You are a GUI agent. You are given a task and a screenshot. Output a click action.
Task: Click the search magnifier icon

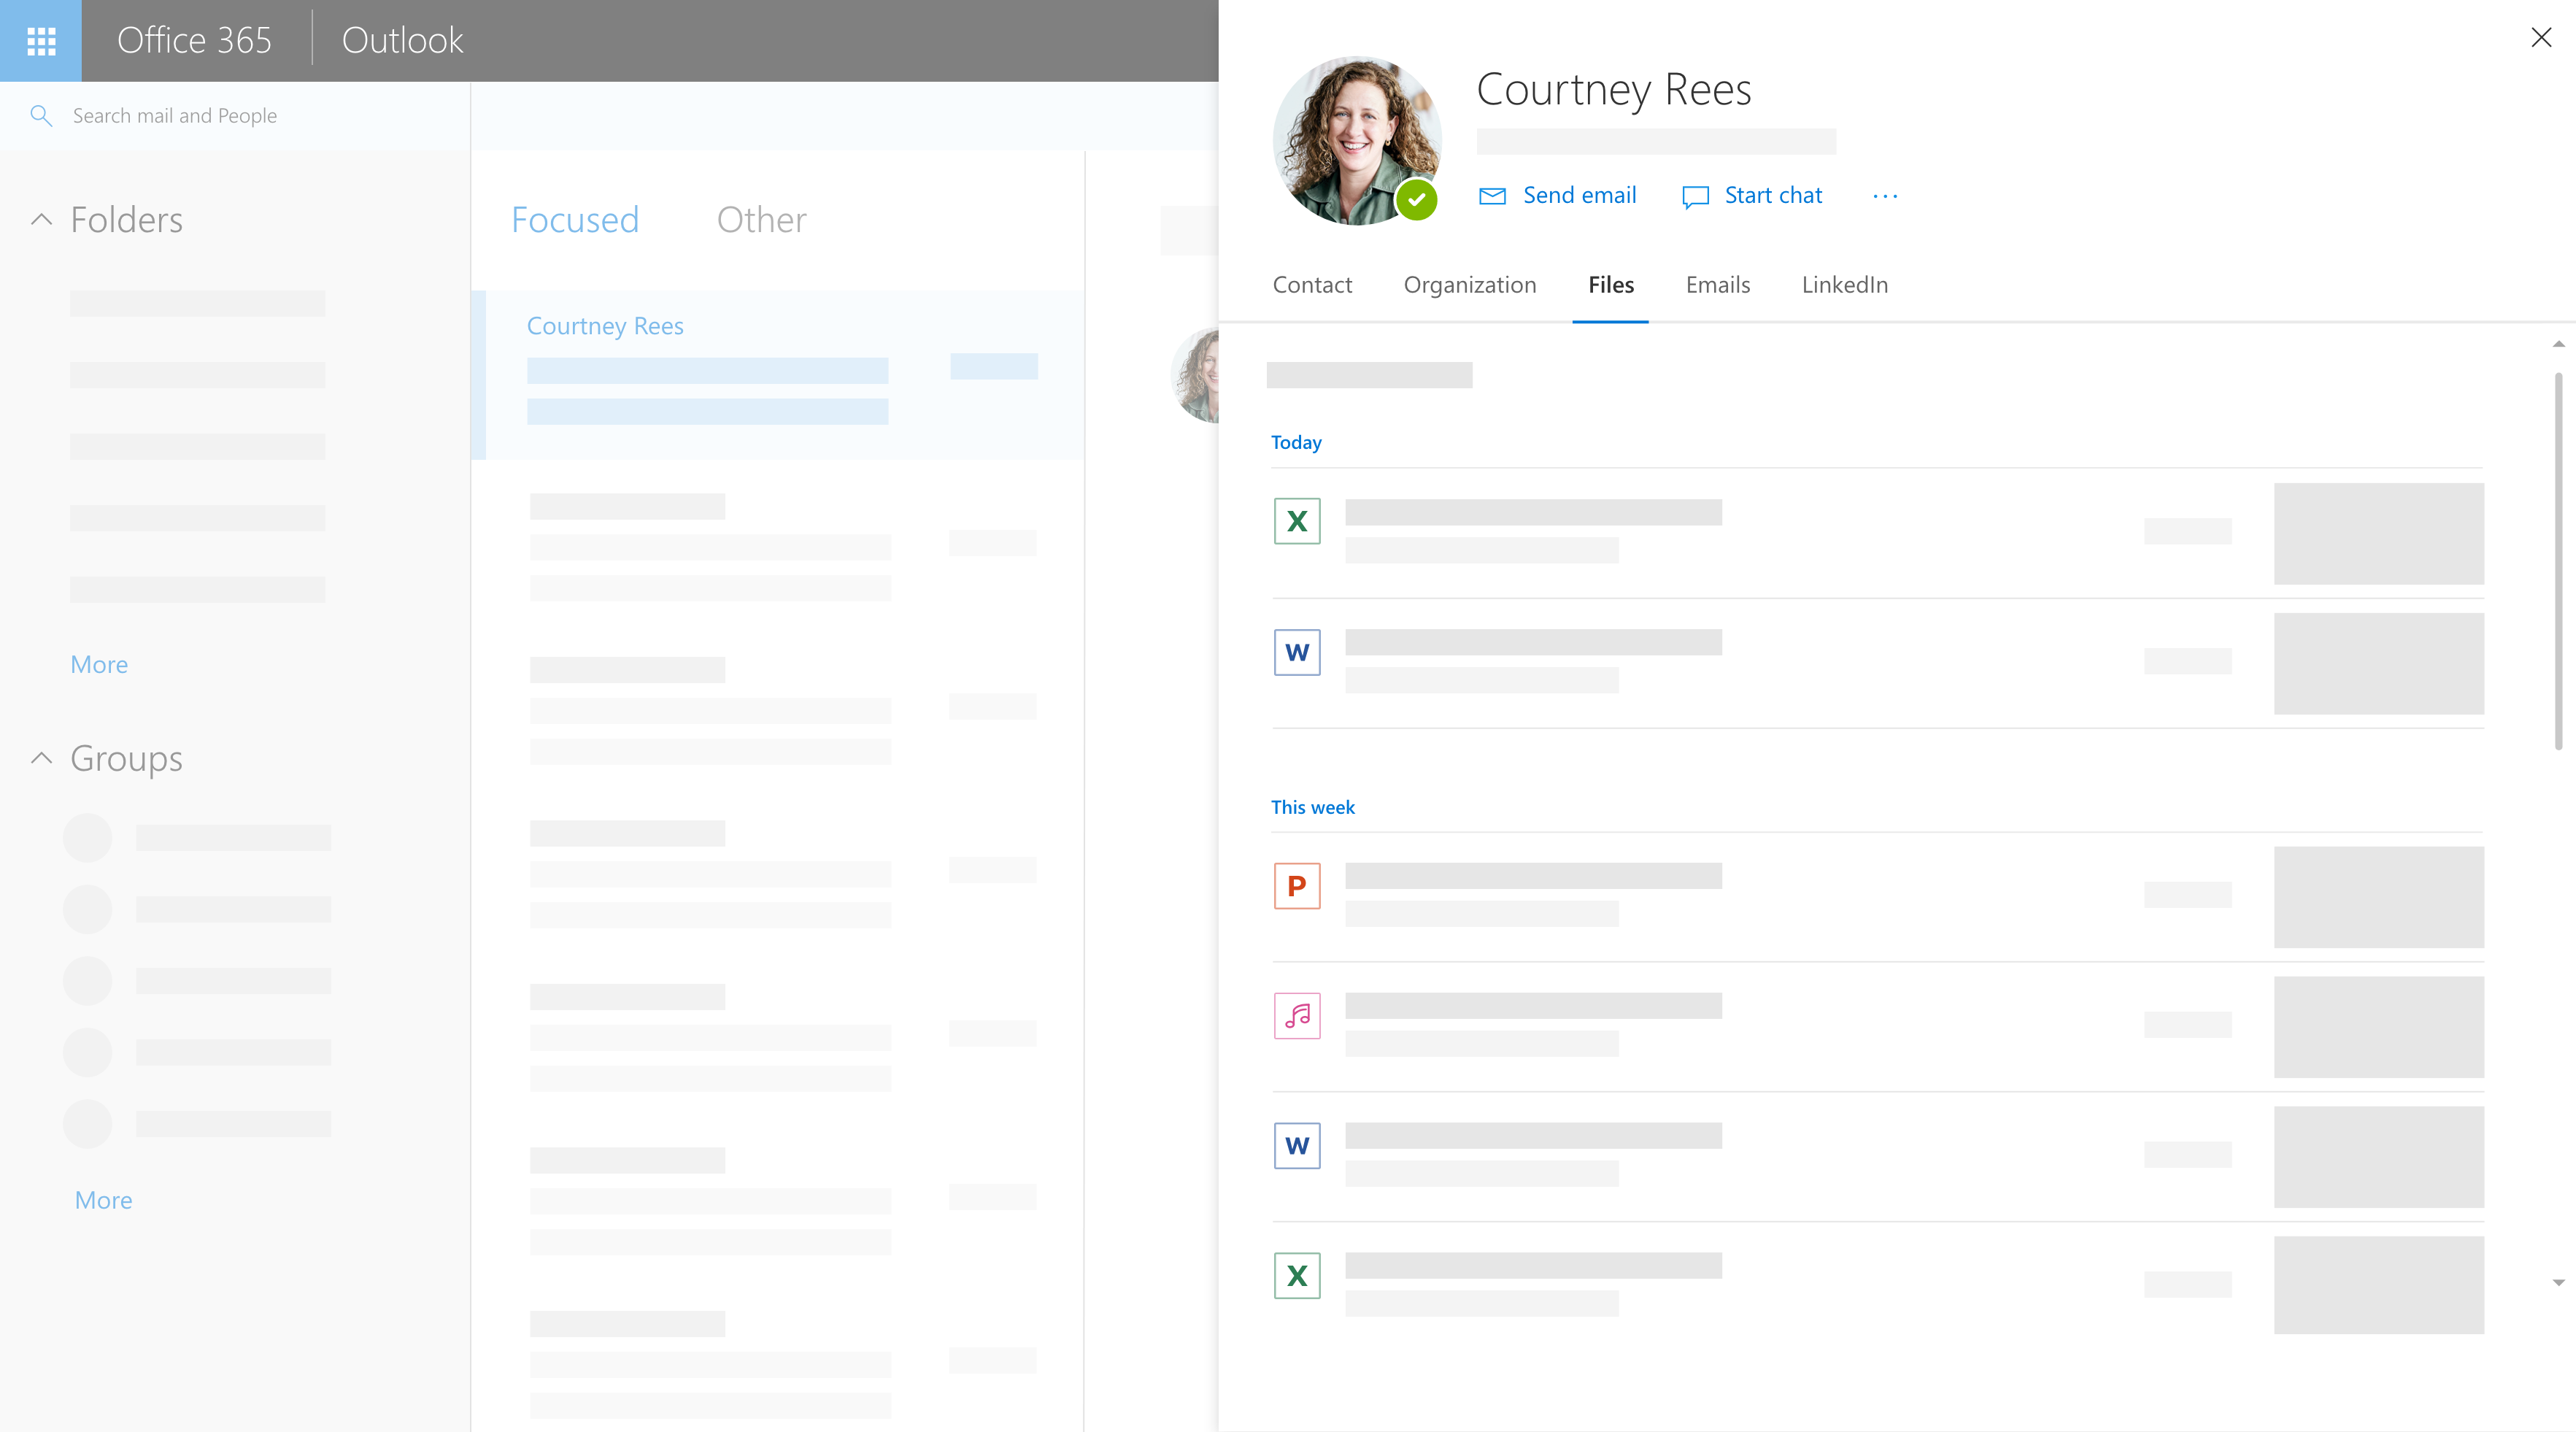pos(41,116)
